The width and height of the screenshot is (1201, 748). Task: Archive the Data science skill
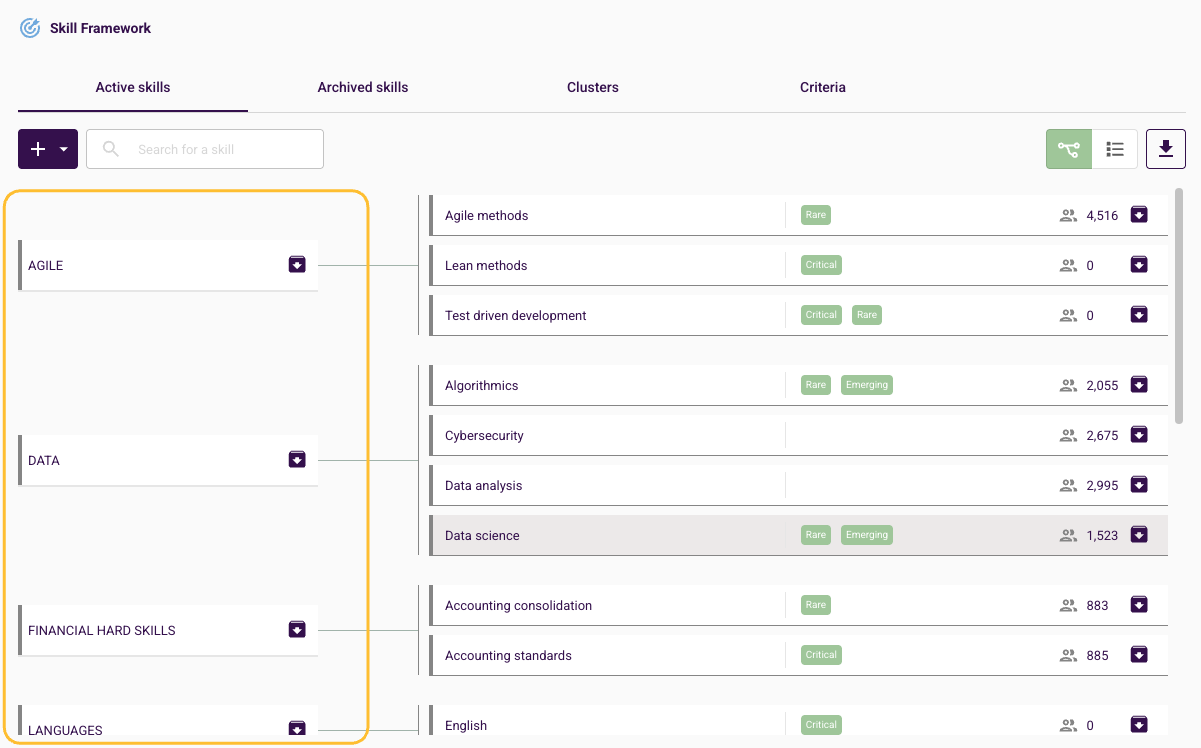[x=1139, y=535]
